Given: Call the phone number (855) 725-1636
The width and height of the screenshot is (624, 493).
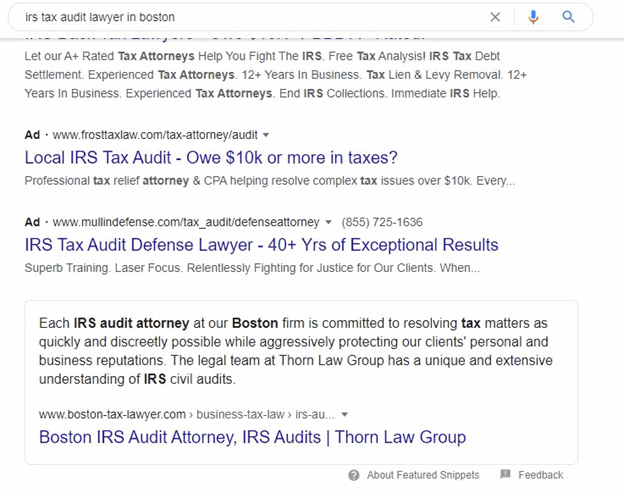Looking at the screenshot, I should (382, 222).
